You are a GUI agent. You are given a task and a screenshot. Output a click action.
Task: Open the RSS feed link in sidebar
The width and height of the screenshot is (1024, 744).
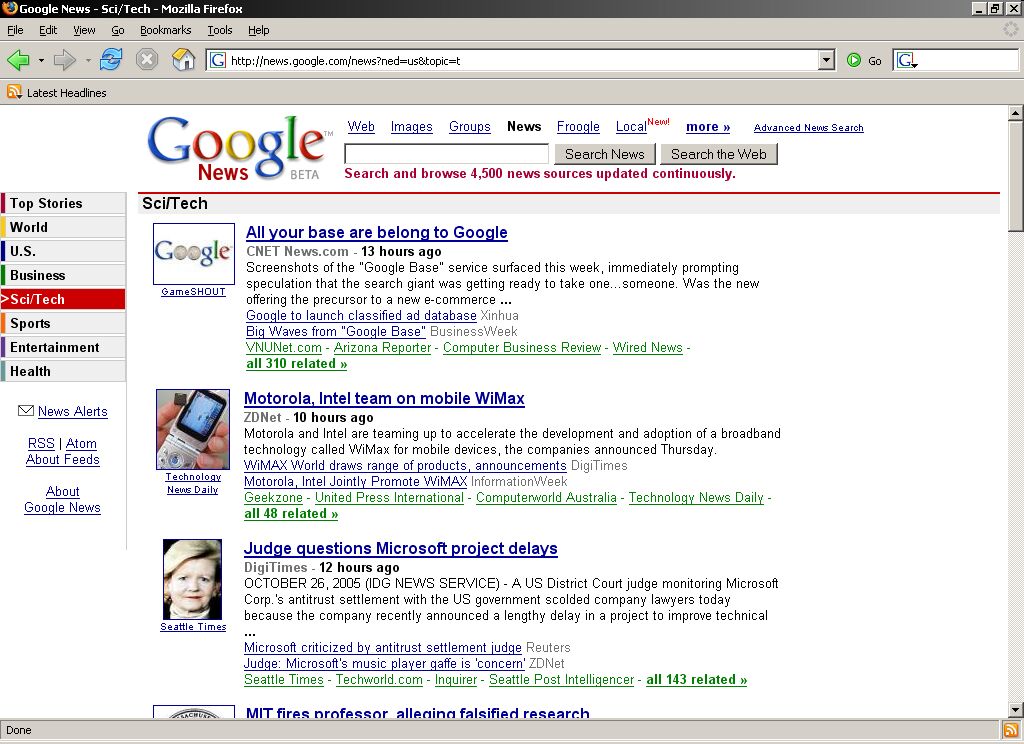[x=41, y=444]
